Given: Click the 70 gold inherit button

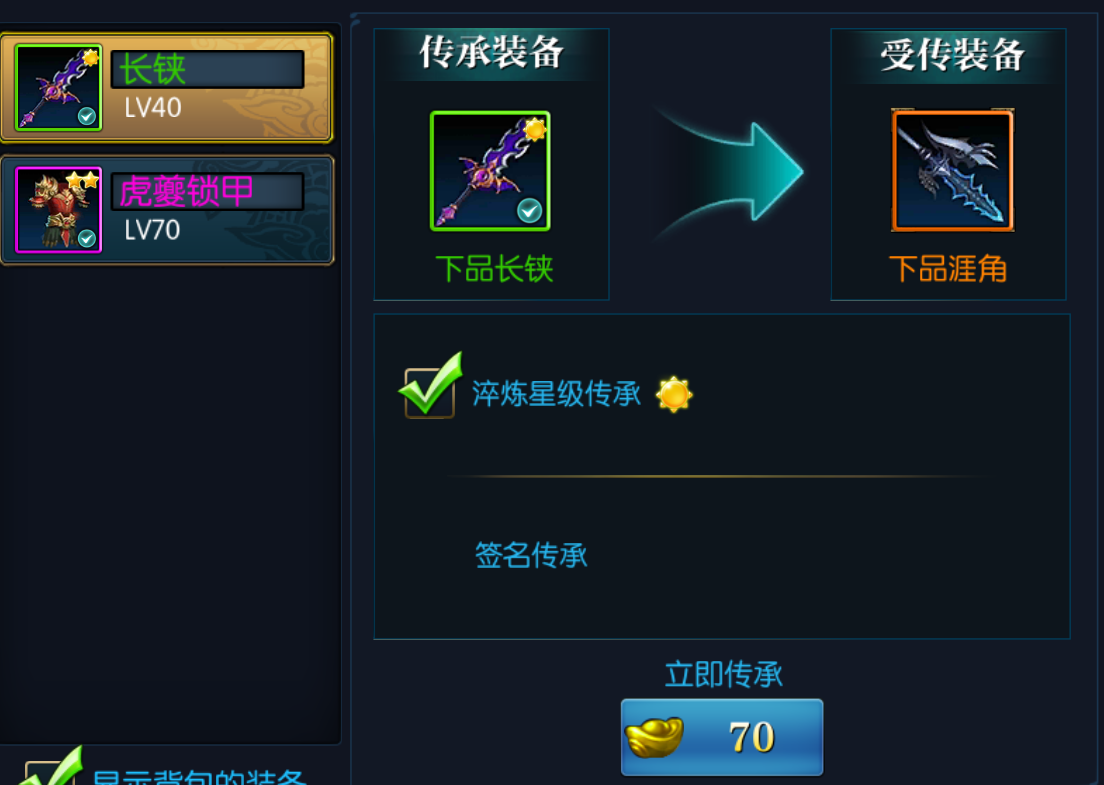Looking at the screenshot, I should [722, 737].
